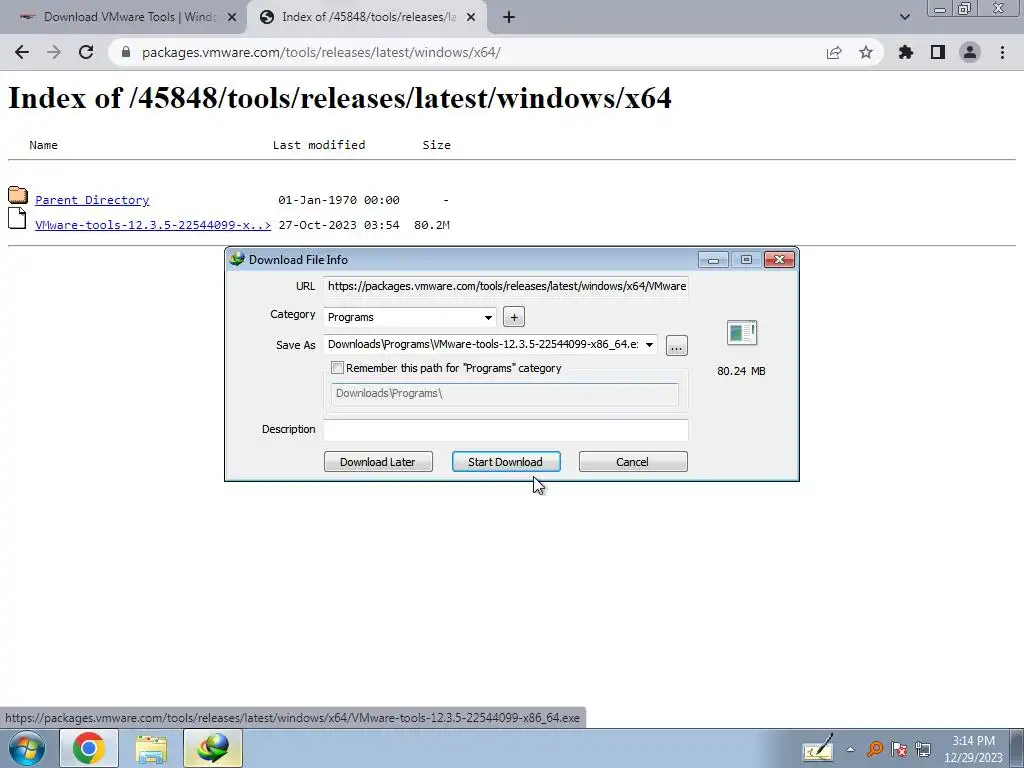Add a new category with the plus button
Viewport: 1024px width, 768px height.
(x=514, y=317)
